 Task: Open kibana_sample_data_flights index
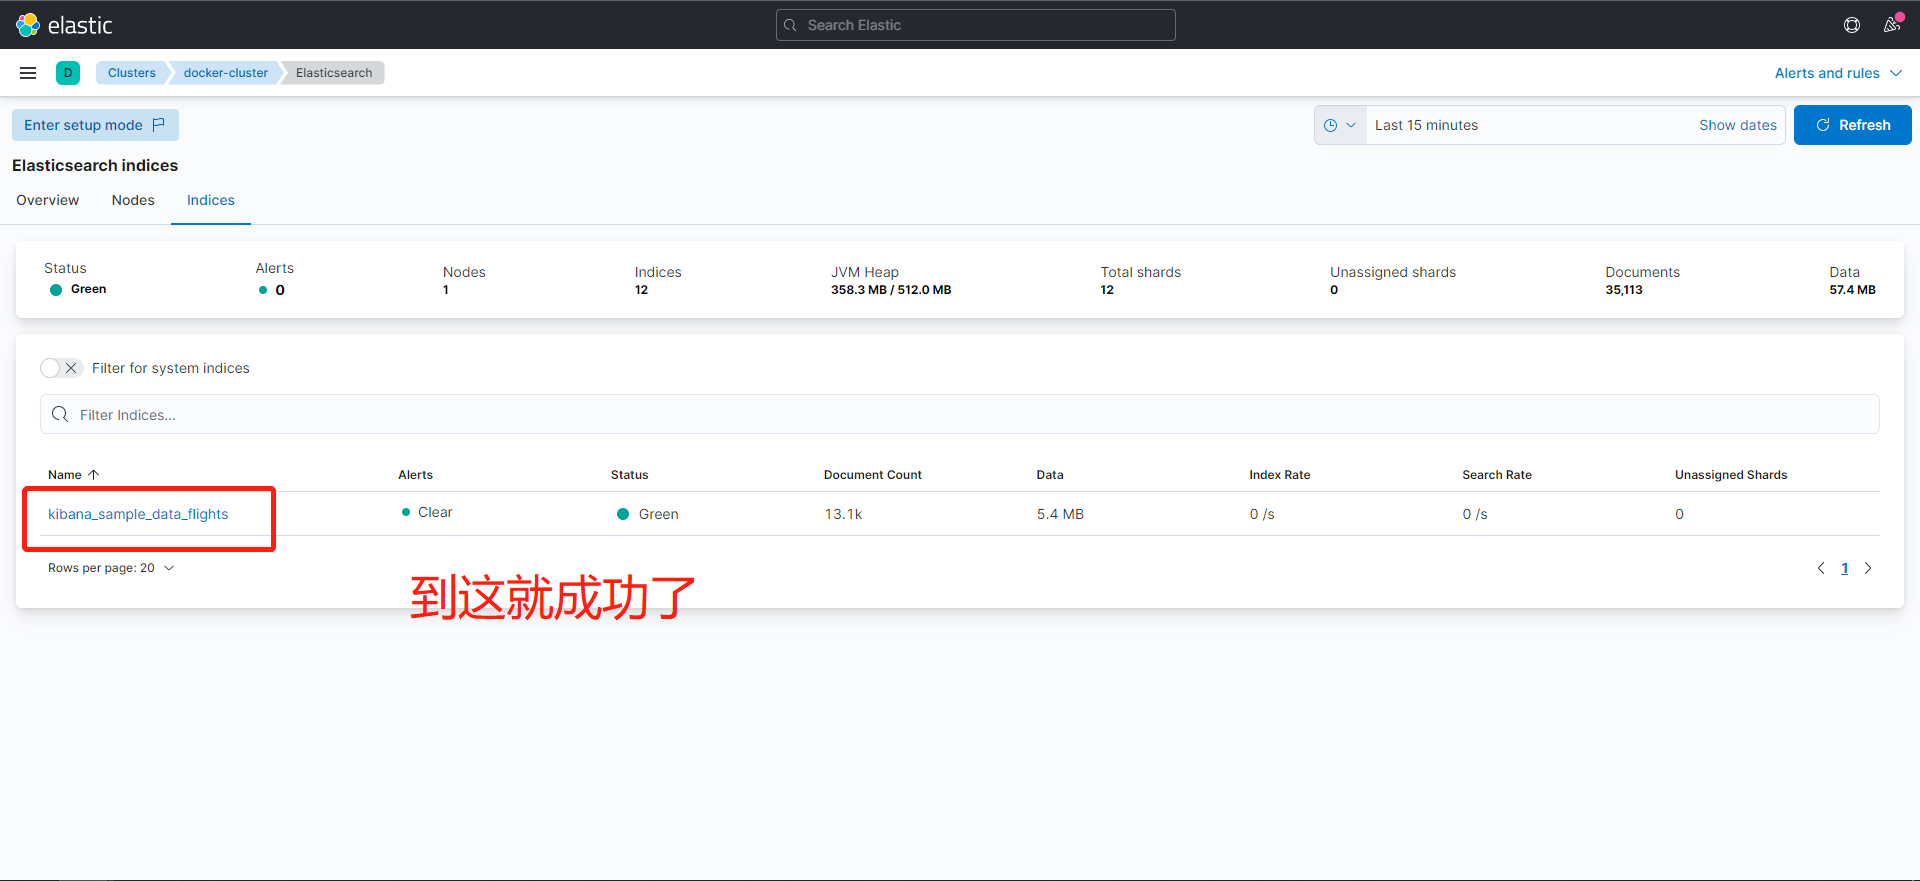pyautogui.click(x=138, y=514)
